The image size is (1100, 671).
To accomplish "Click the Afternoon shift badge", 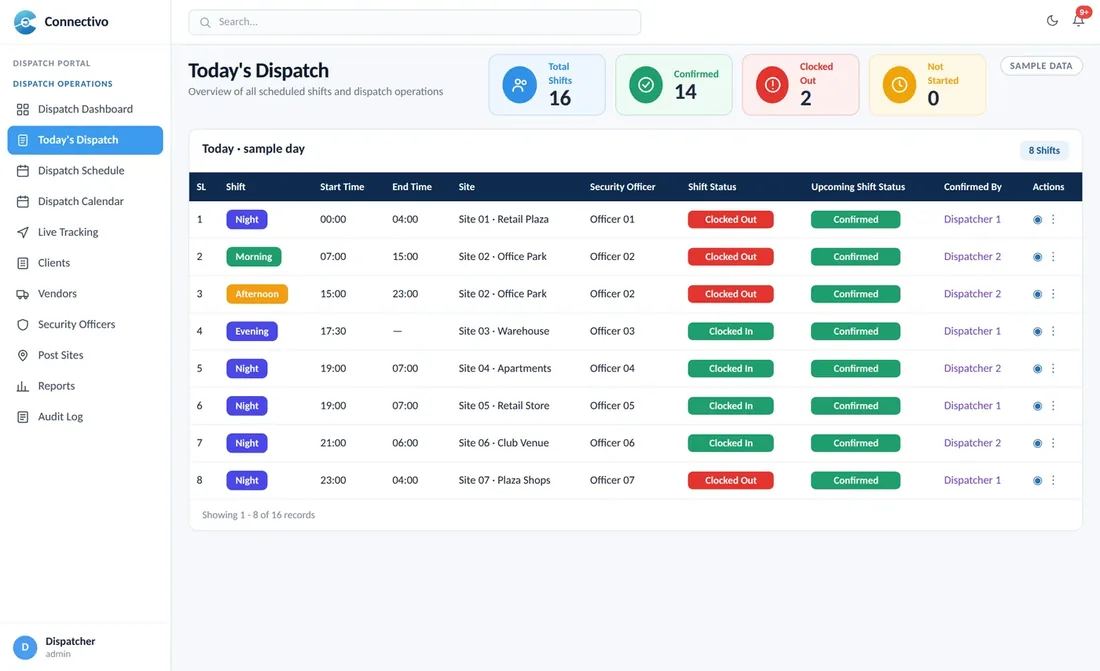I will [257, 294].
